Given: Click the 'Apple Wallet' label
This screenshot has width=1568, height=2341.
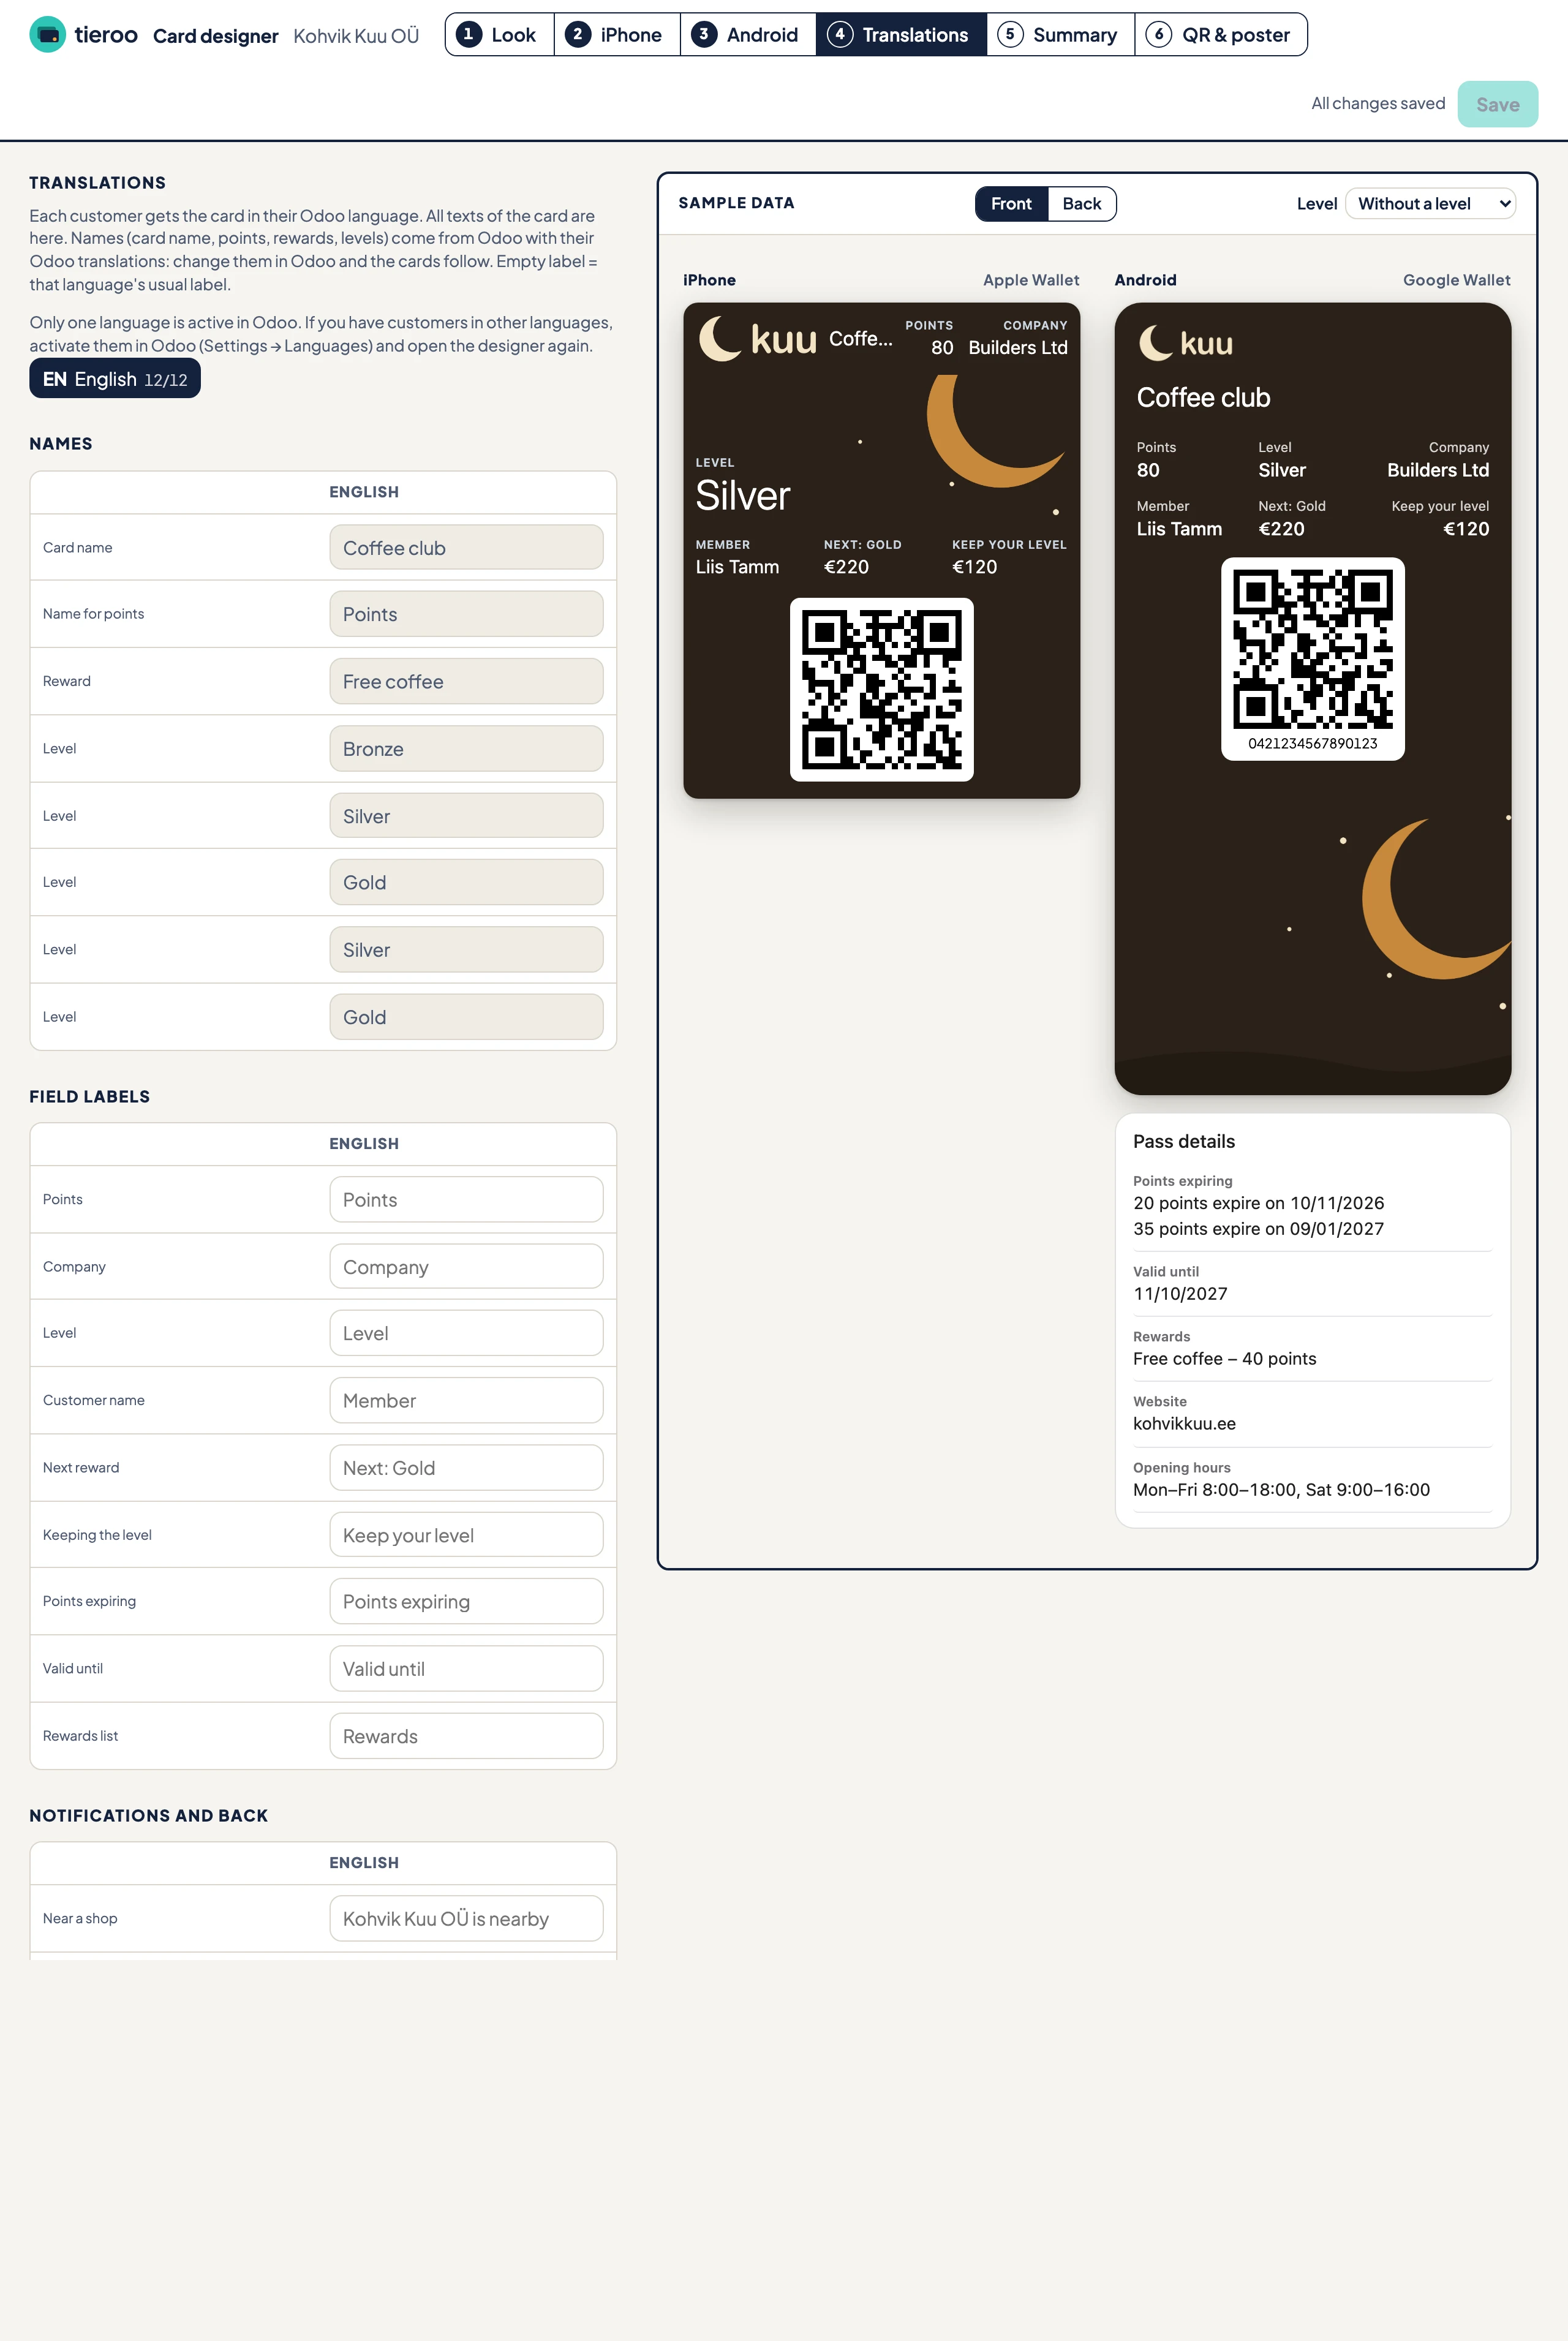Looking at the screenshot, I should [x=1031, y=280].
